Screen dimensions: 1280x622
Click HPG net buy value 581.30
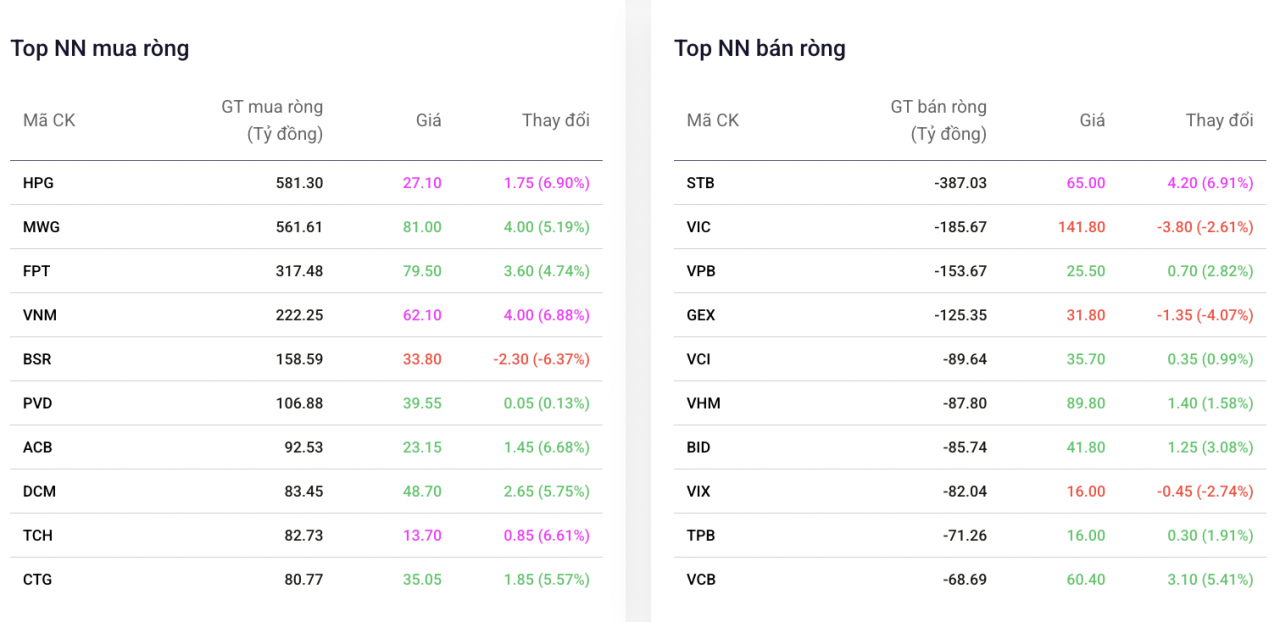(299, 183)
